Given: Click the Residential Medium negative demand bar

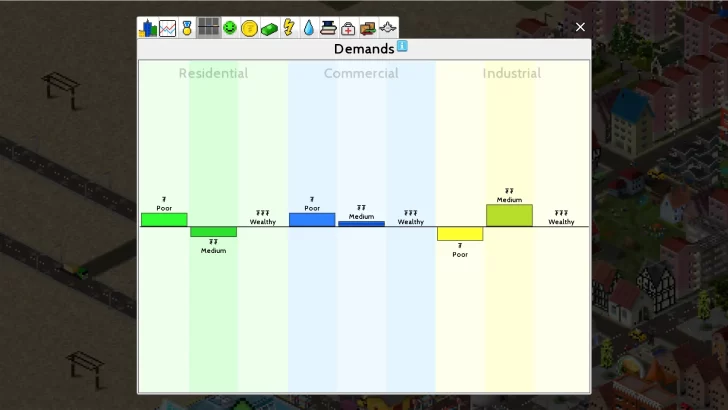Looking at the screenshot, I should point(213,232).
